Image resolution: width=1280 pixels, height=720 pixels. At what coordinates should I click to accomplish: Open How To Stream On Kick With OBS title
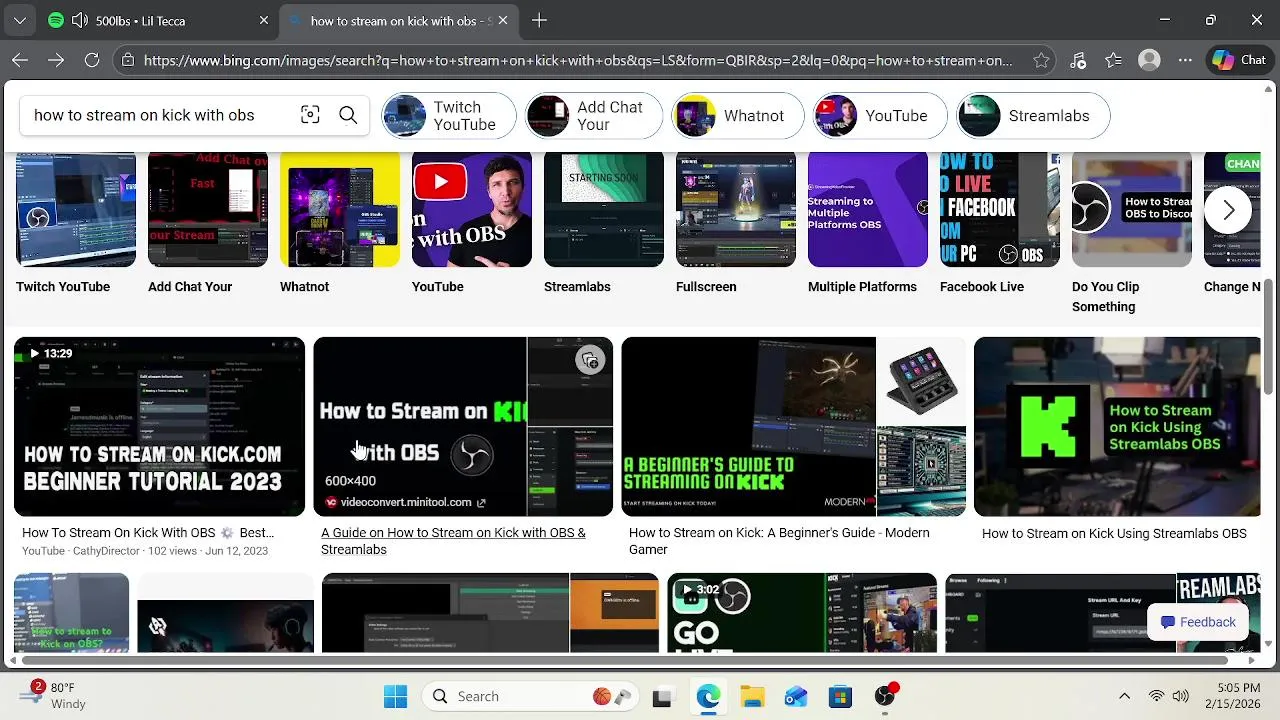[148, 533]
